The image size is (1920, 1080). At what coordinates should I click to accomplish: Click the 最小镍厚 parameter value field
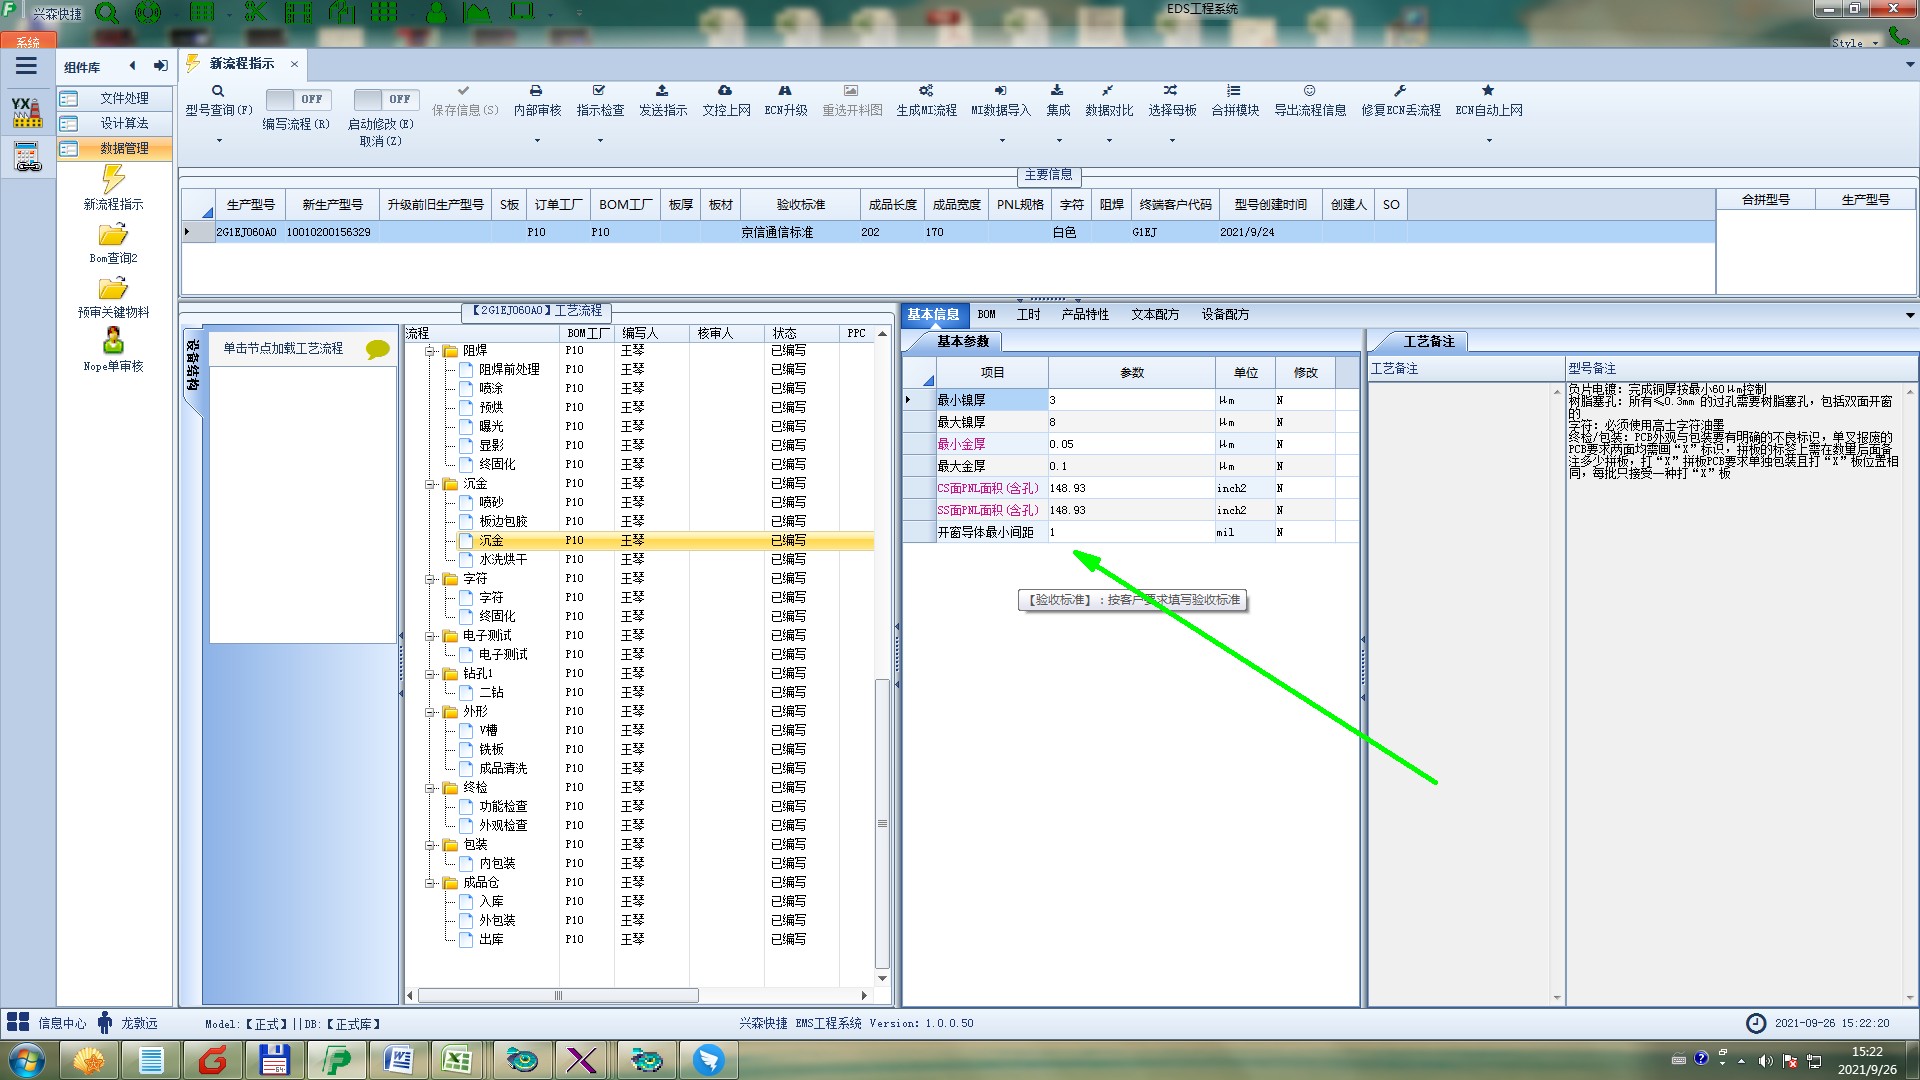[1130, 400]
